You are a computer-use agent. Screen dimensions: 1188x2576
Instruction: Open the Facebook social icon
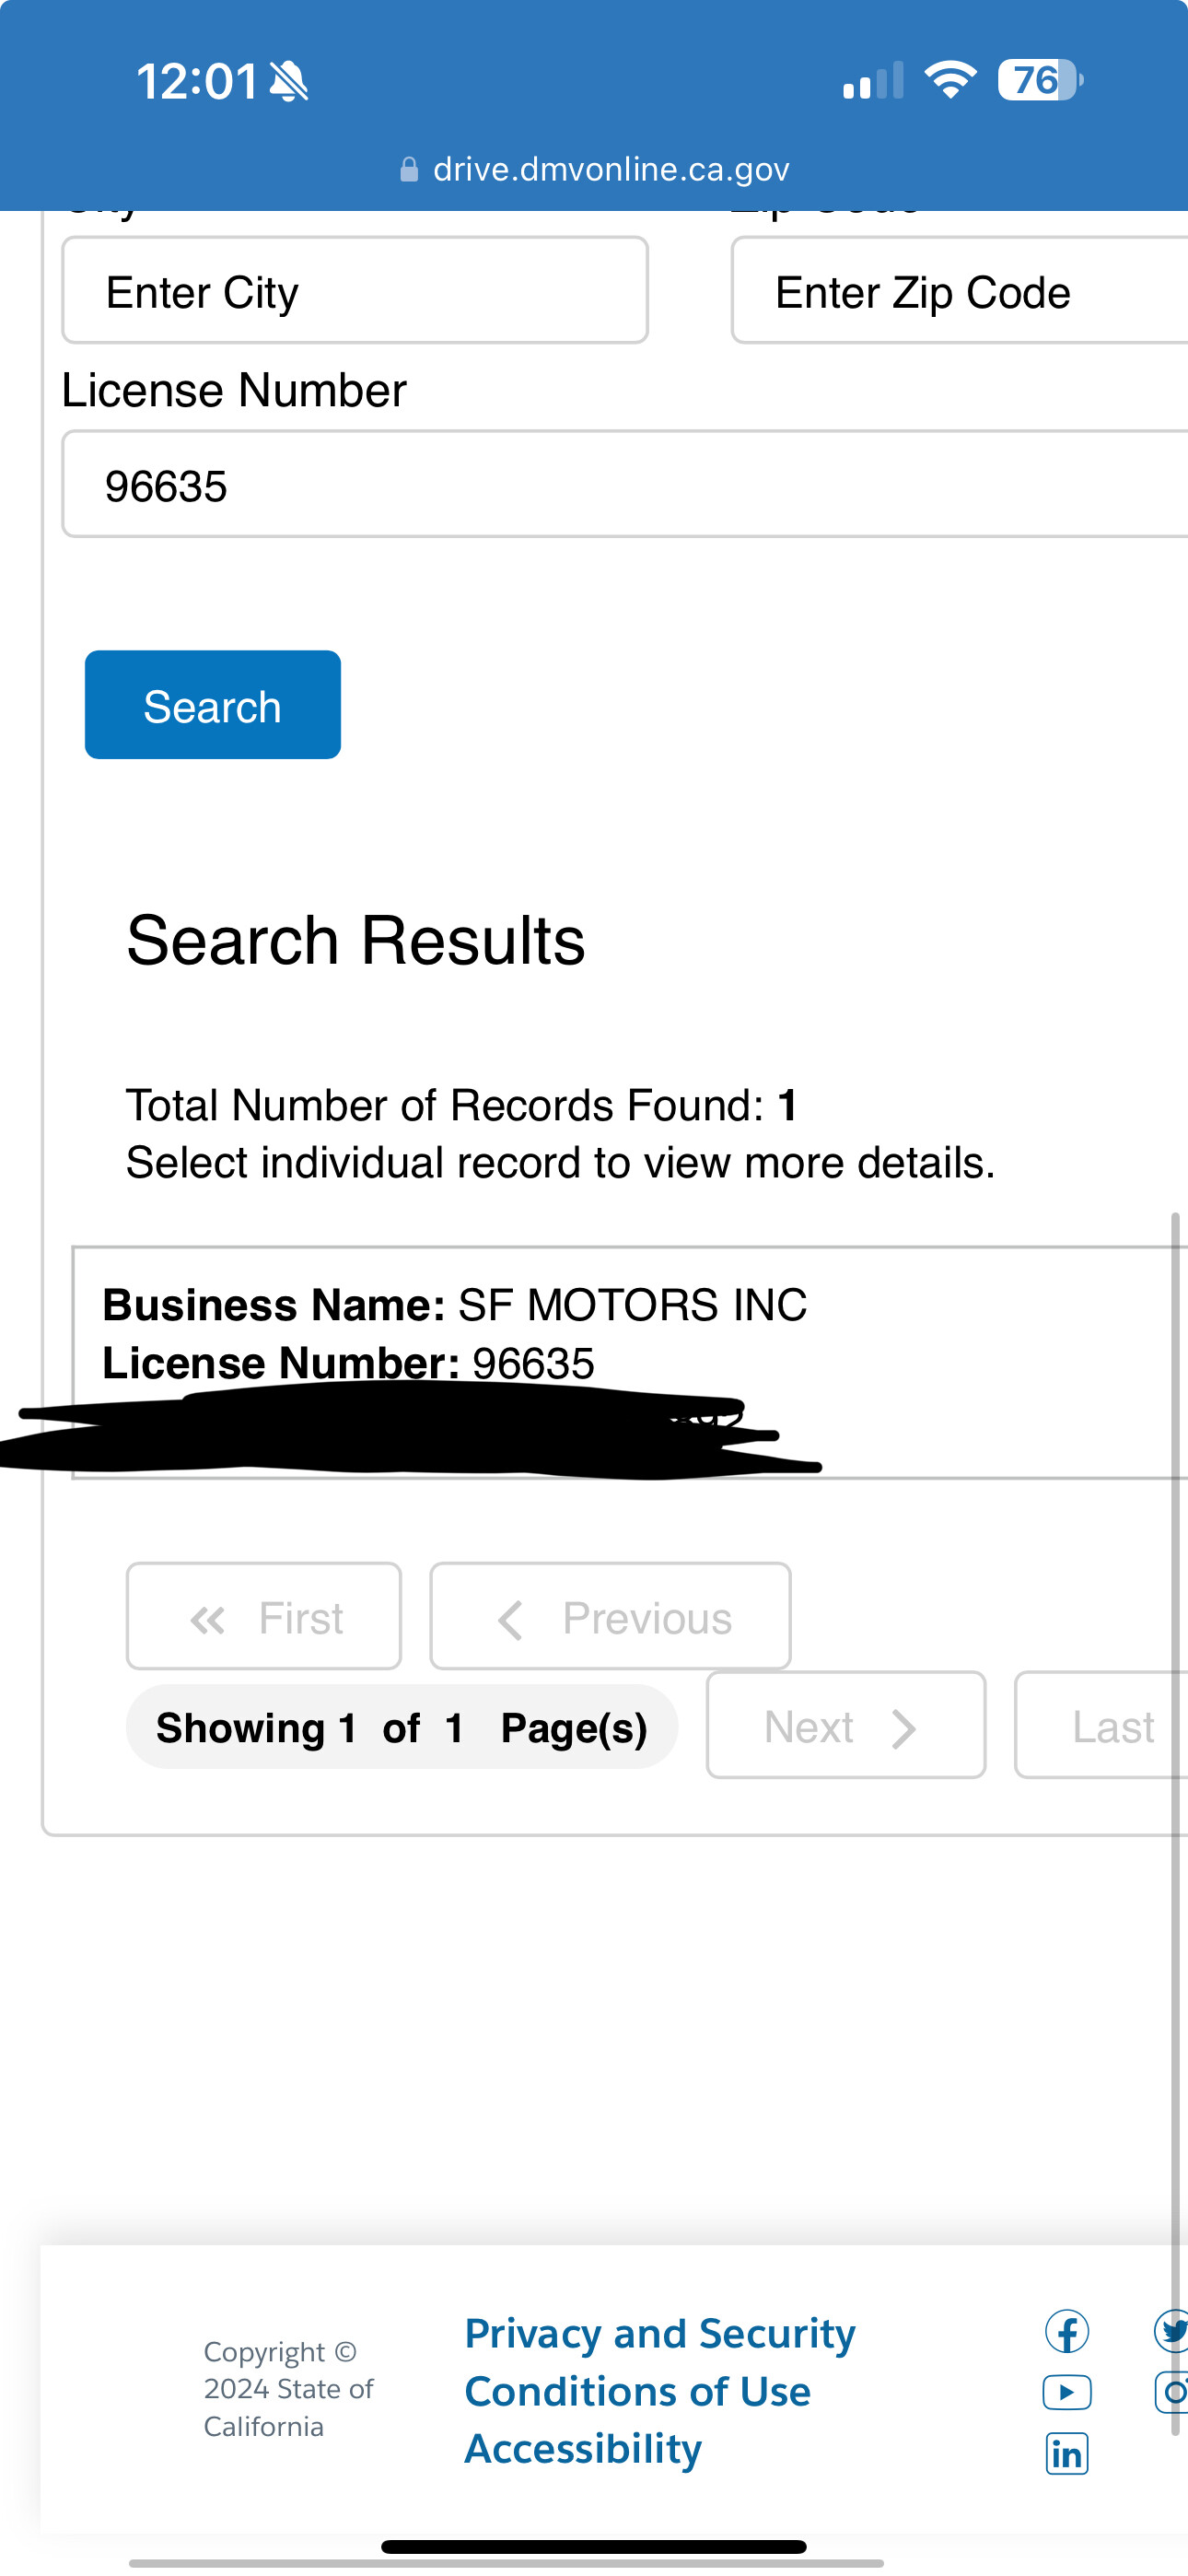point(1066,2332)
